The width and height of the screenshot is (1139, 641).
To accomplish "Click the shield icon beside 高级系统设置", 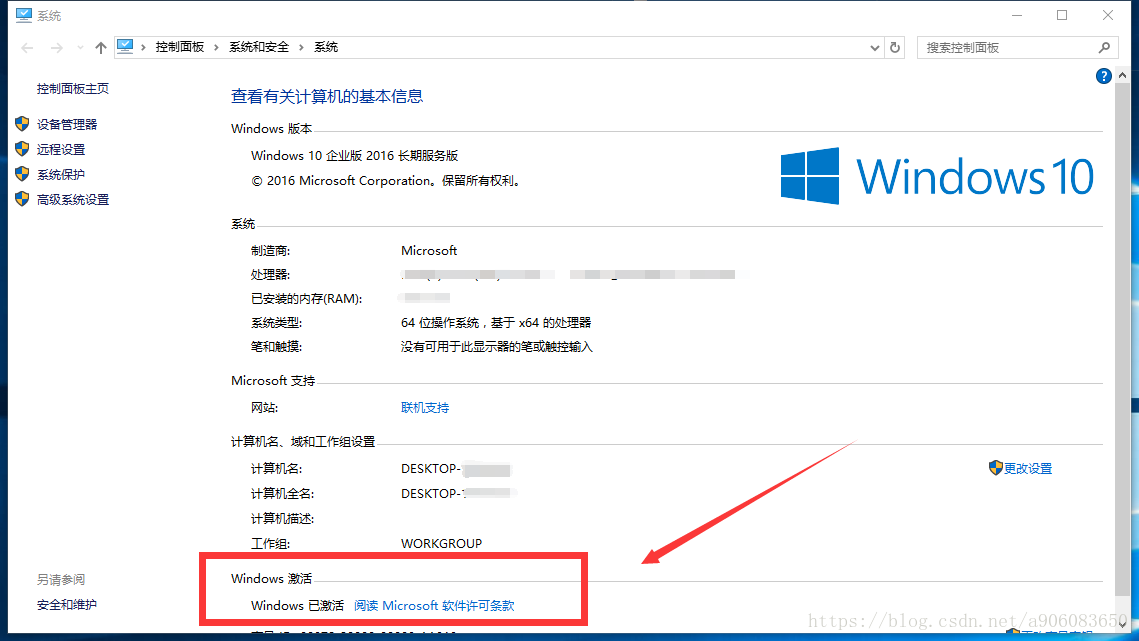I will [22, 198].
